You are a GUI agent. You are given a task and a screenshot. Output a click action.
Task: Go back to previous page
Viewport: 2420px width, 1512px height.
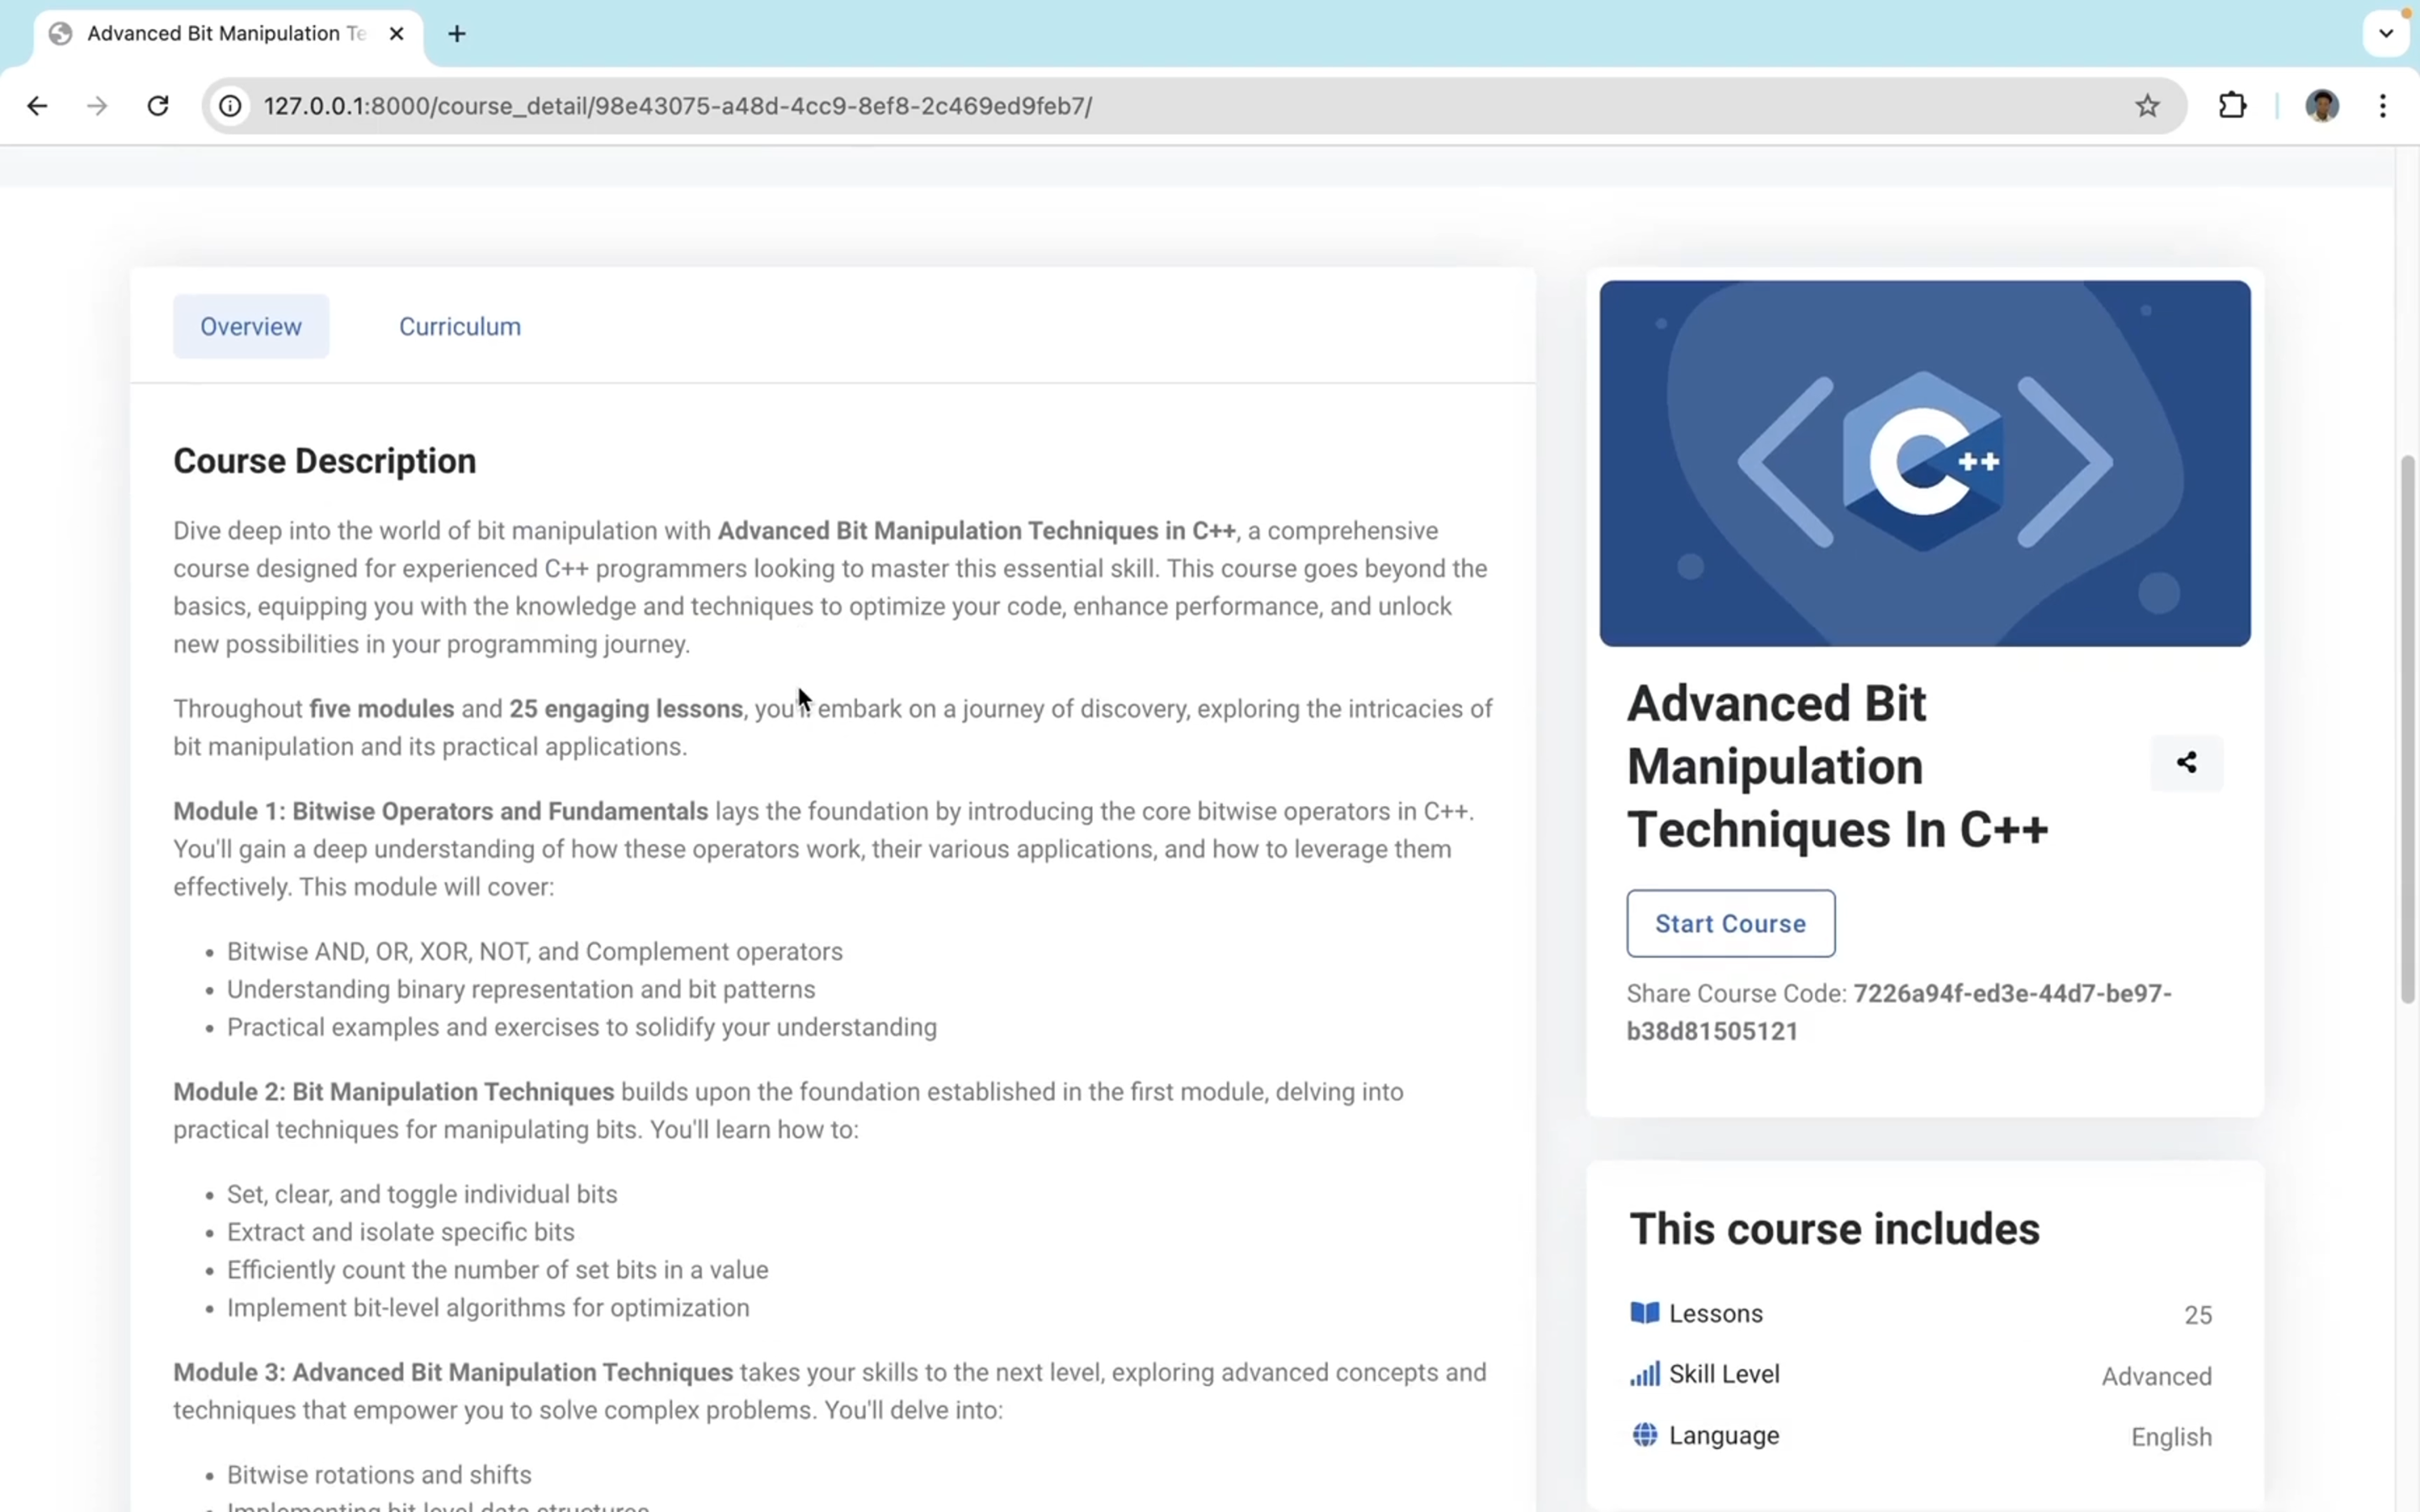(x=37, y=106)
